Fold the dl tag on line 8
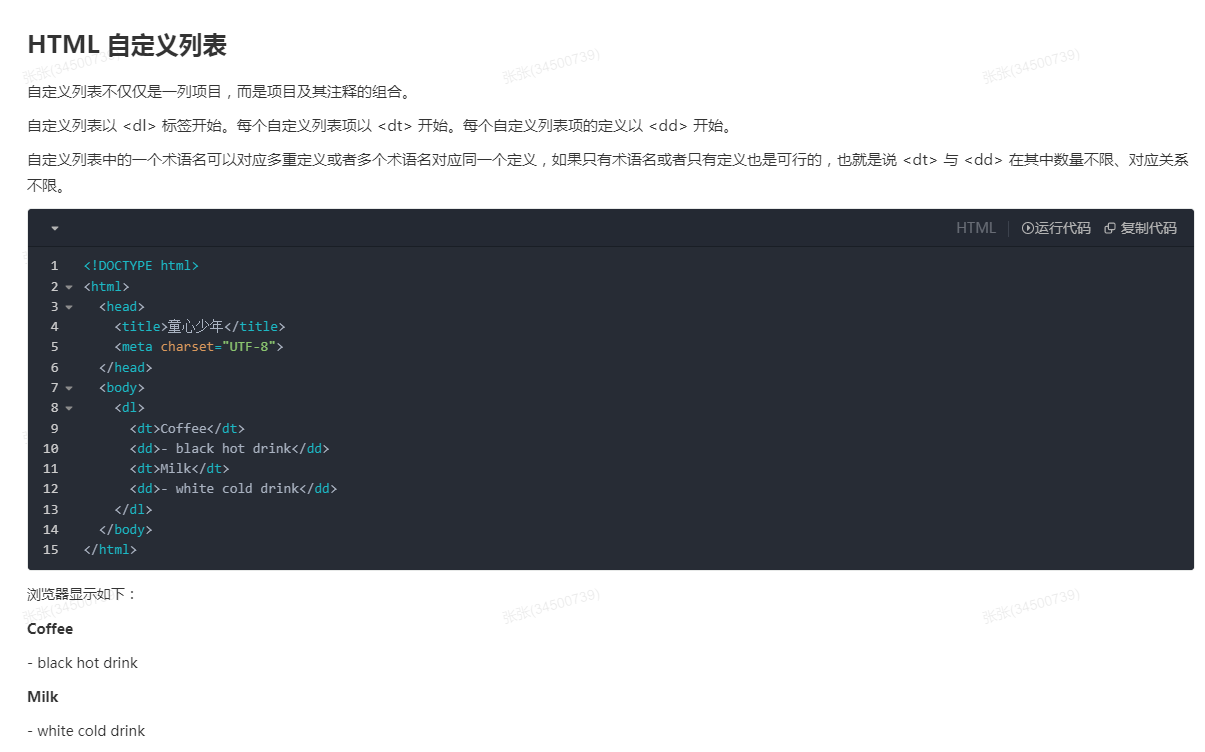This screenshot has width=1205, height=752. [x=69, y=408]
